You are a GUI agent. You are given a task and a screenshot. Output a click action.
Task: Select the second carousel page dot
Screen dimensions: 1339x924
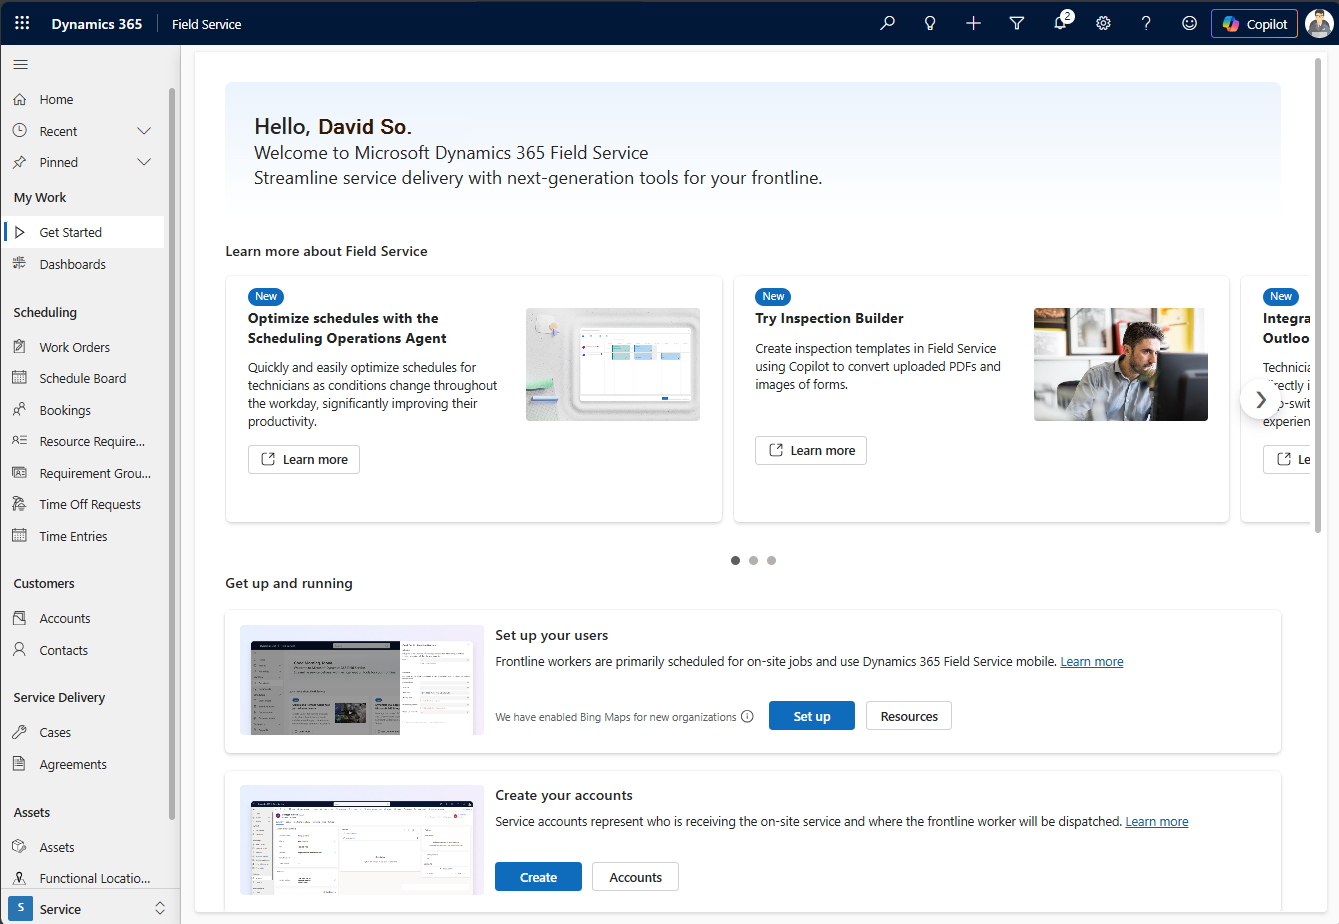pos(753,560)
